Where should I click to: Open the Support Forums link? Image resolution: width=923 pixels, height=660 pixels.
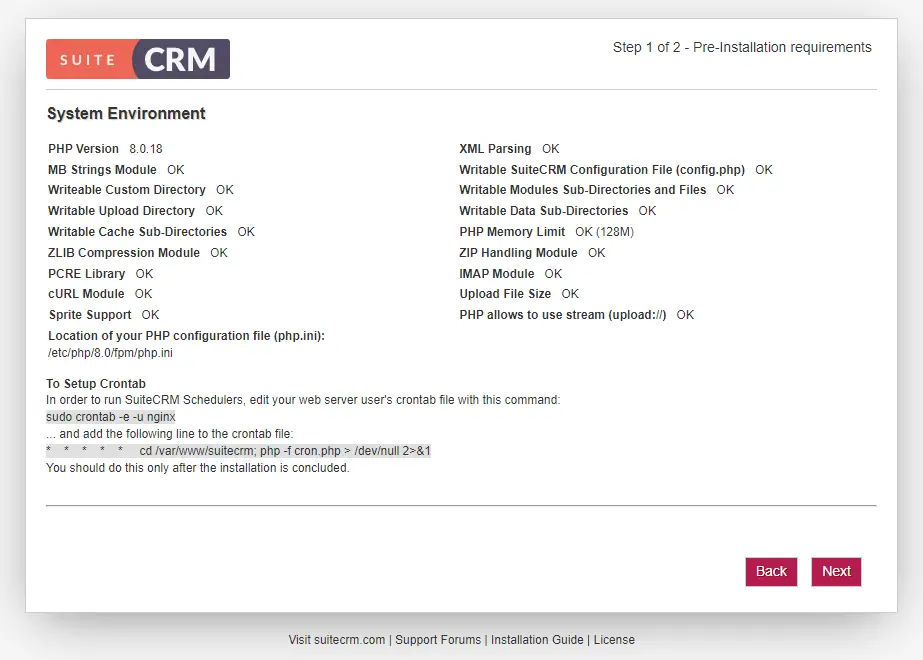click(x=438, y=640)
